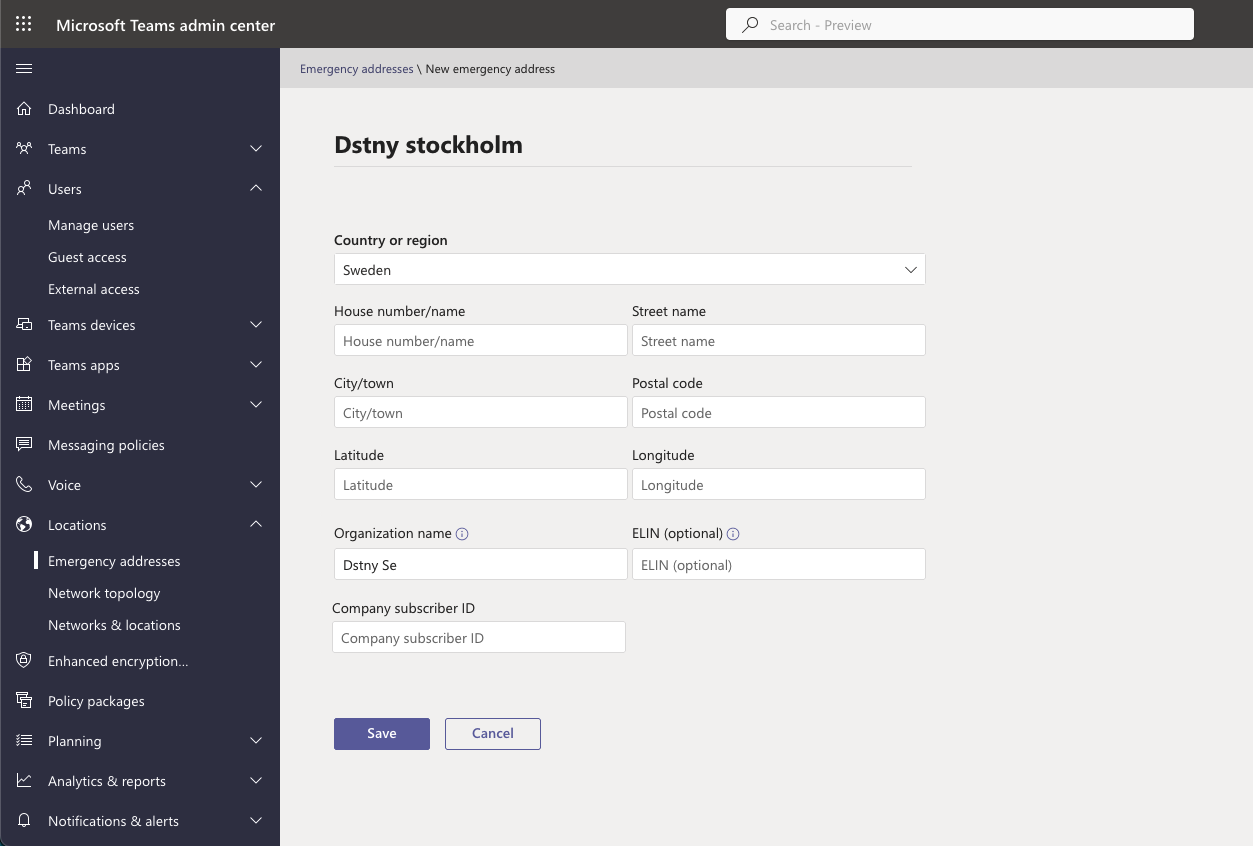Open Messaging policies
This screenshot has width=1253, height=846.
[x=106, y=445]
